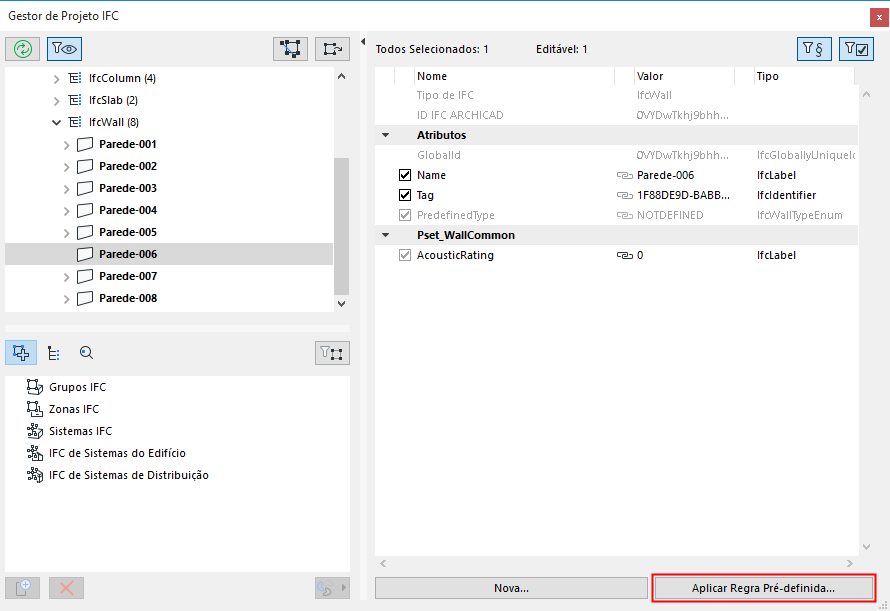Toggle the AcousticRating checkbox
890x611 pixels.
(x=405, y=255)
